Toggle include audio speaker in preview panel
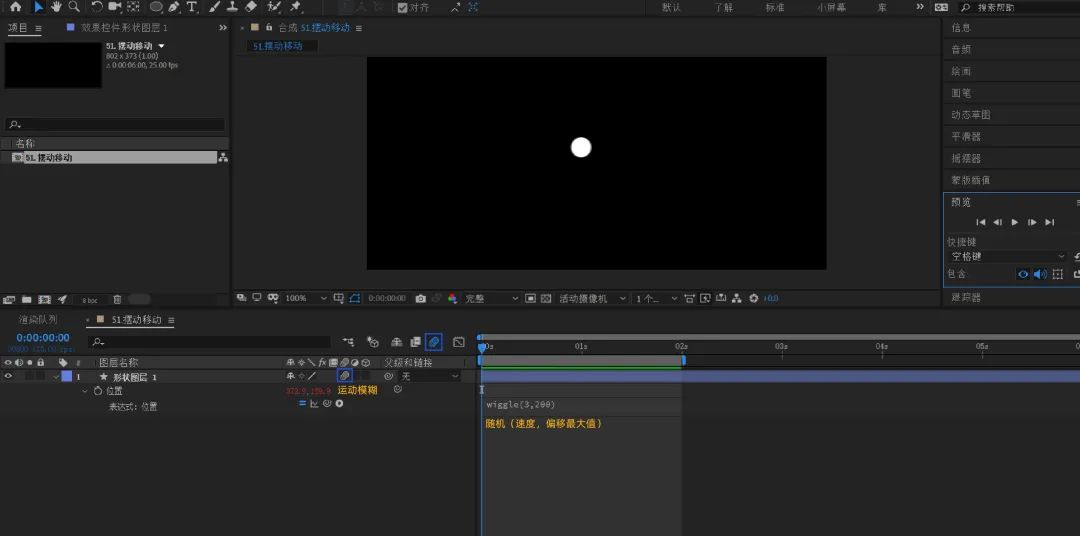The image size is (1080, 536). pyautogui.click(x=1040, y=274)
